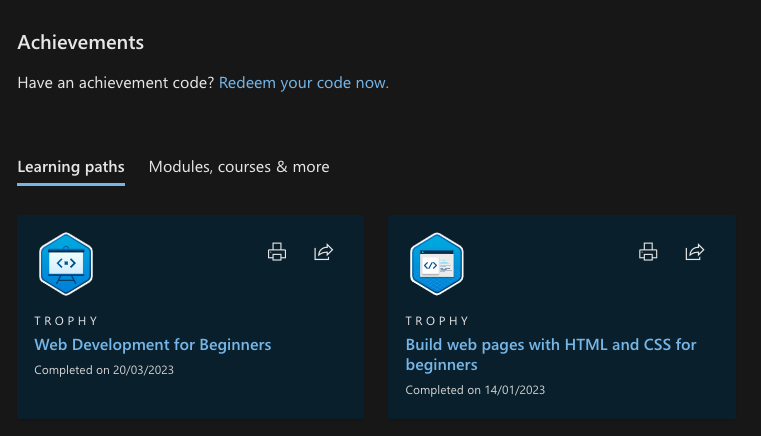
Task: Open the Modules, courses & more tab
Action: pos(239,166)
